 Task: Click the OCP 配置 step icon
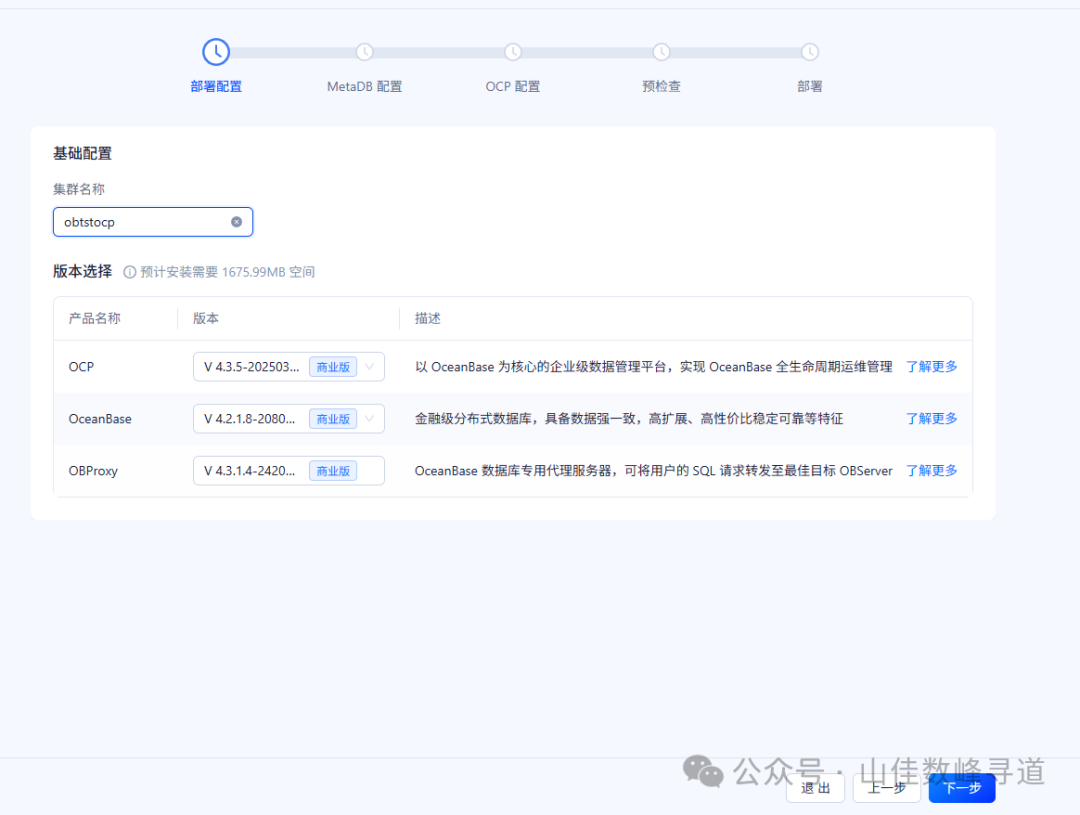click(513, 52)
